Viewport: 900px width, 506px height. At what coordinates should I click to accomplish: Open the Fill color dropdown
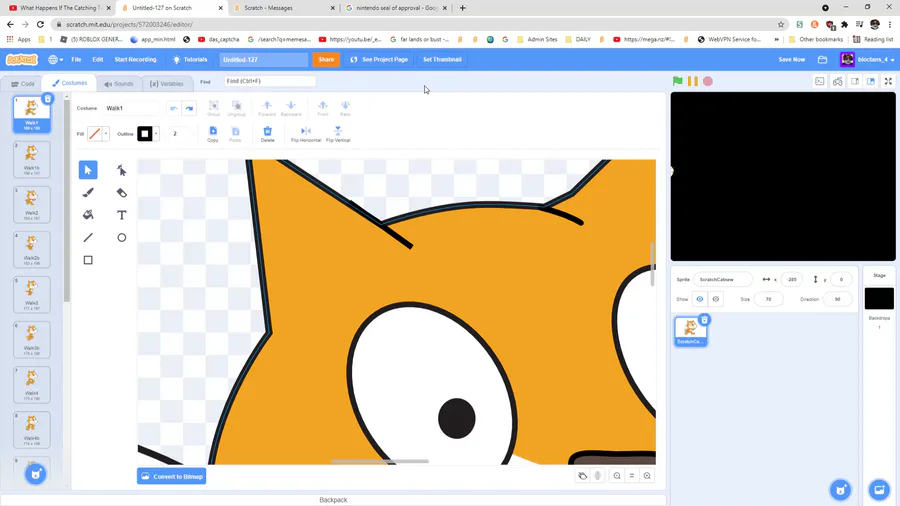(106, 134)
